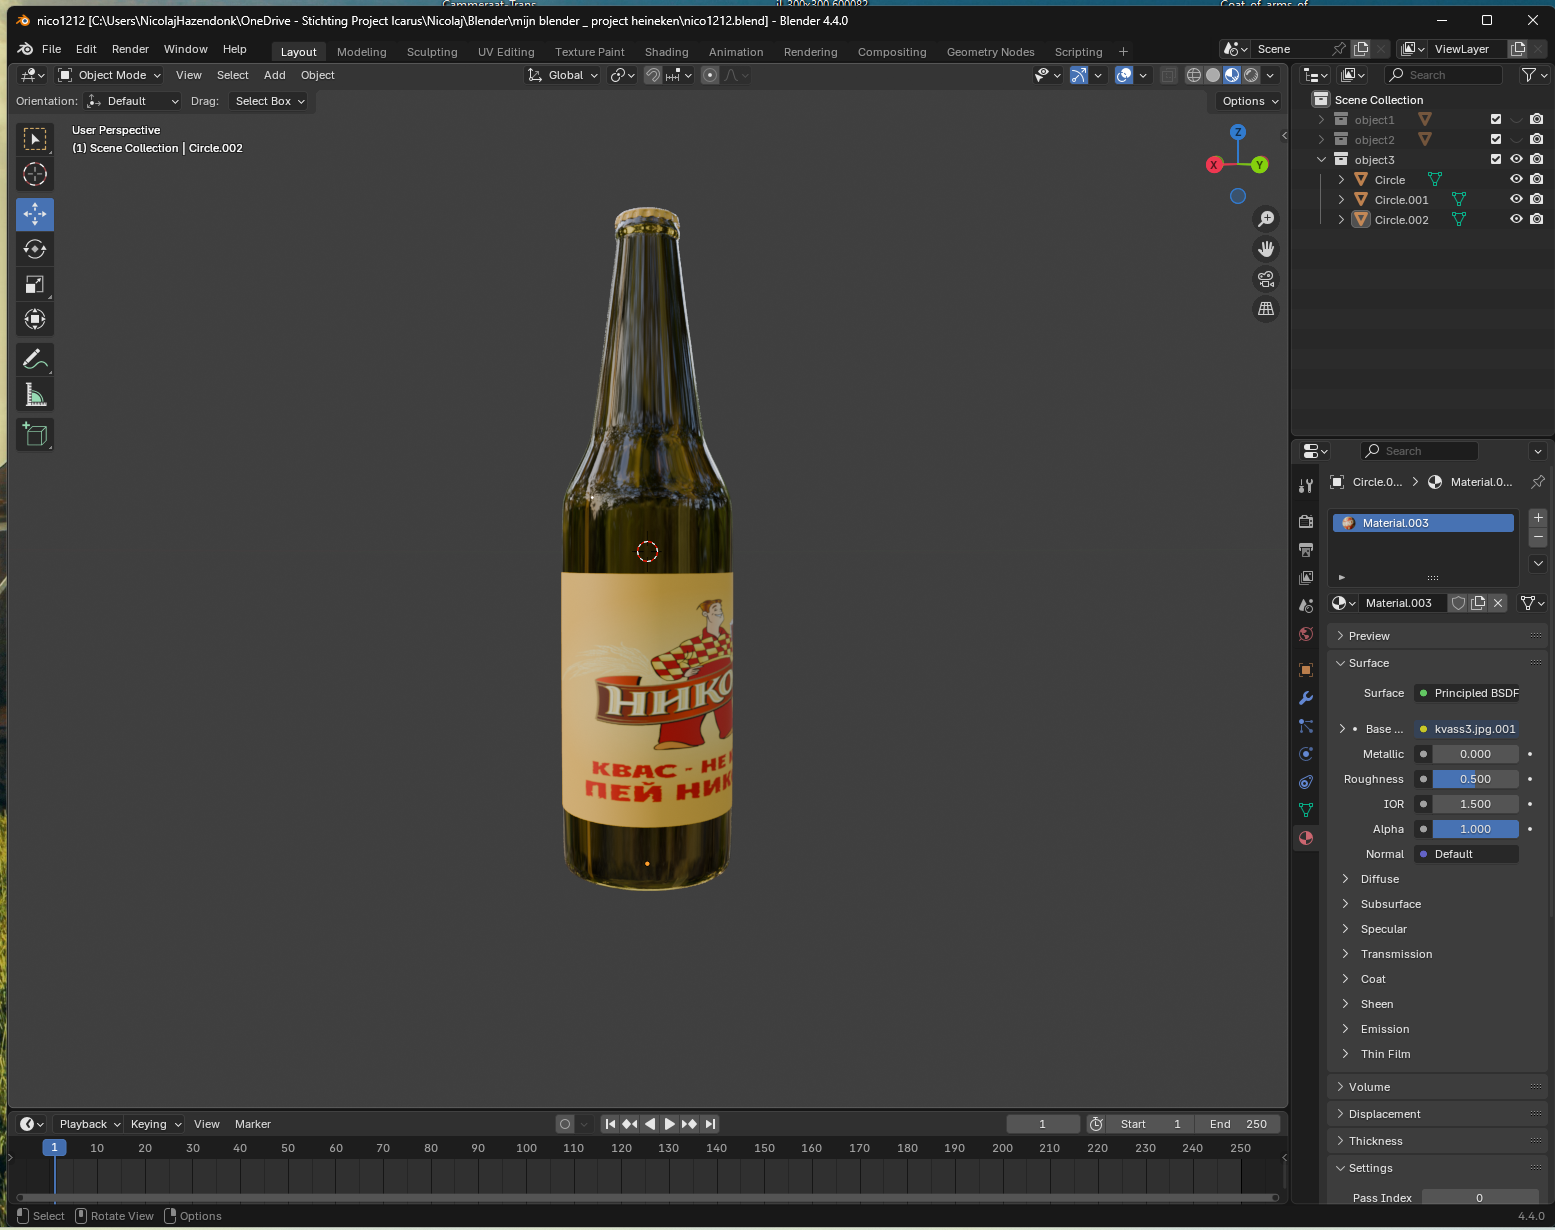Image resolution: width=1555 pixels, height=1230 pixels.
Task: Open the Modifiers wrench properties tab
Action: tap(1306, 698)
